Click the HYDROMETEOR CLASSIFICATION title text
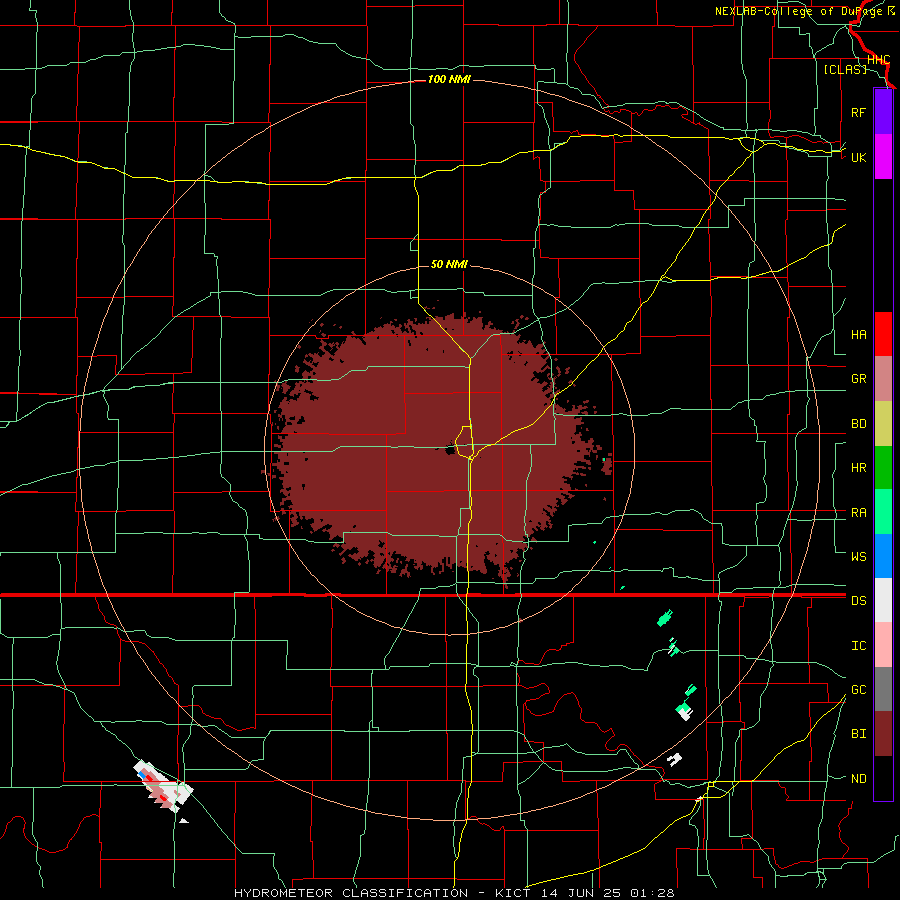The height and width of the screenshot is (900, 900). point(351,893)
